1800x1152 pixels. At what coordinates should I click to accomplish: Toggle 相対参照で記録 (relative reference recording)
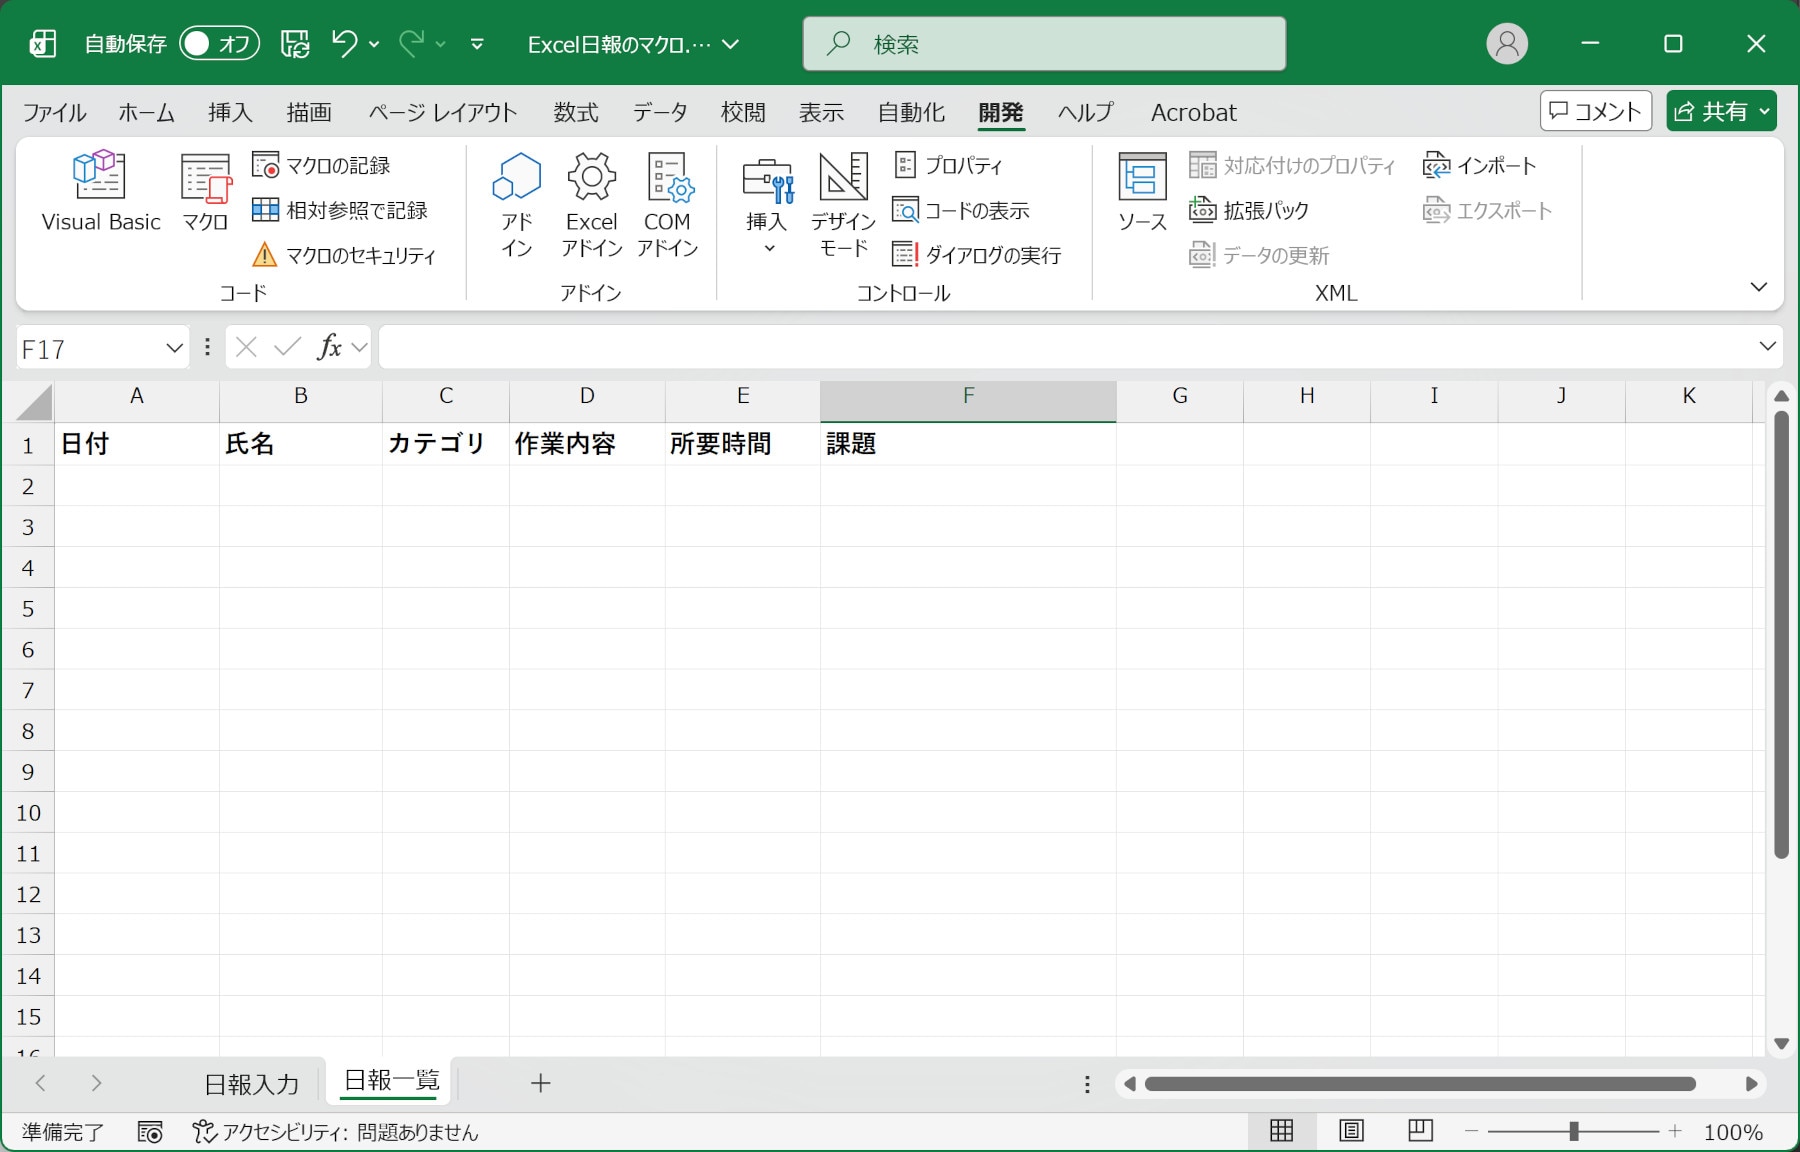340,211
